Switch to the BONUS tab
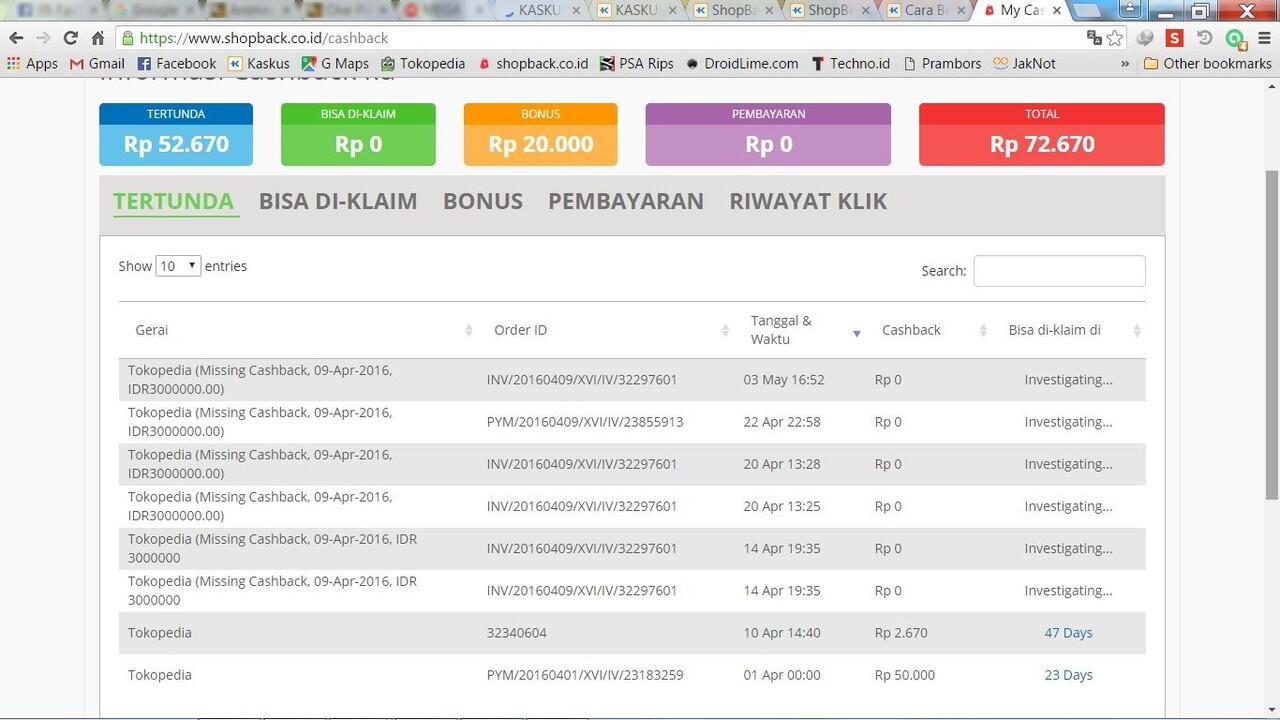 pyautogui.click(x=483, y=201)
